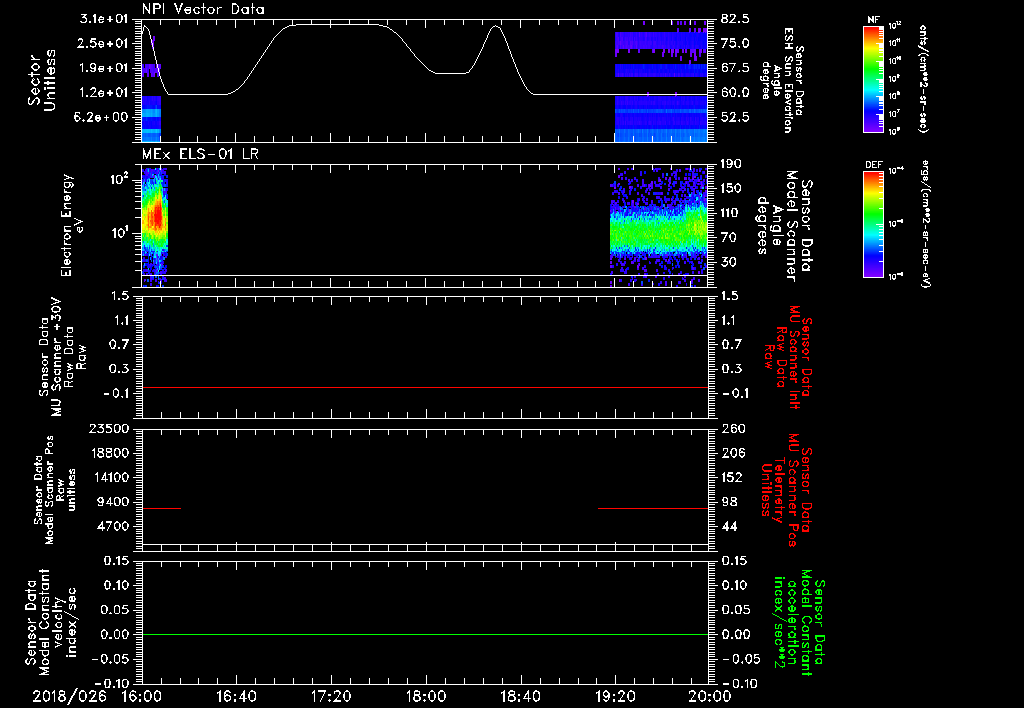Click the '9400' scanner position tick
The height and width of the screenshot is (708, 1024).
pos(113,502)
